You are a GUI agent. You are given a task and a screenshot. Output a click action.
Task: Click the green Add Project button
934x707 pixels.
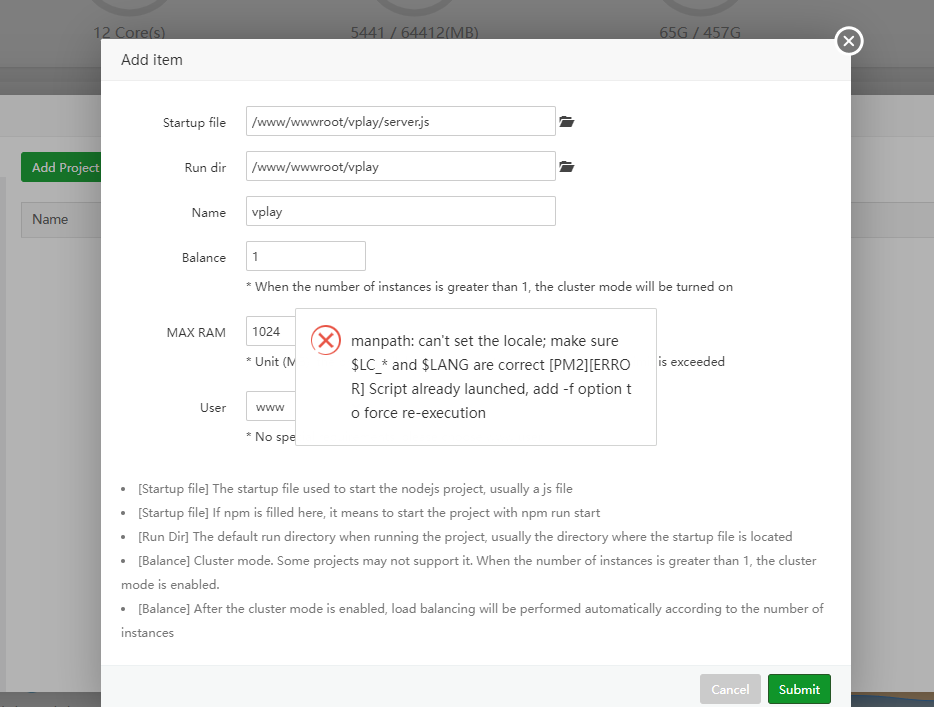tap(62, 167)
